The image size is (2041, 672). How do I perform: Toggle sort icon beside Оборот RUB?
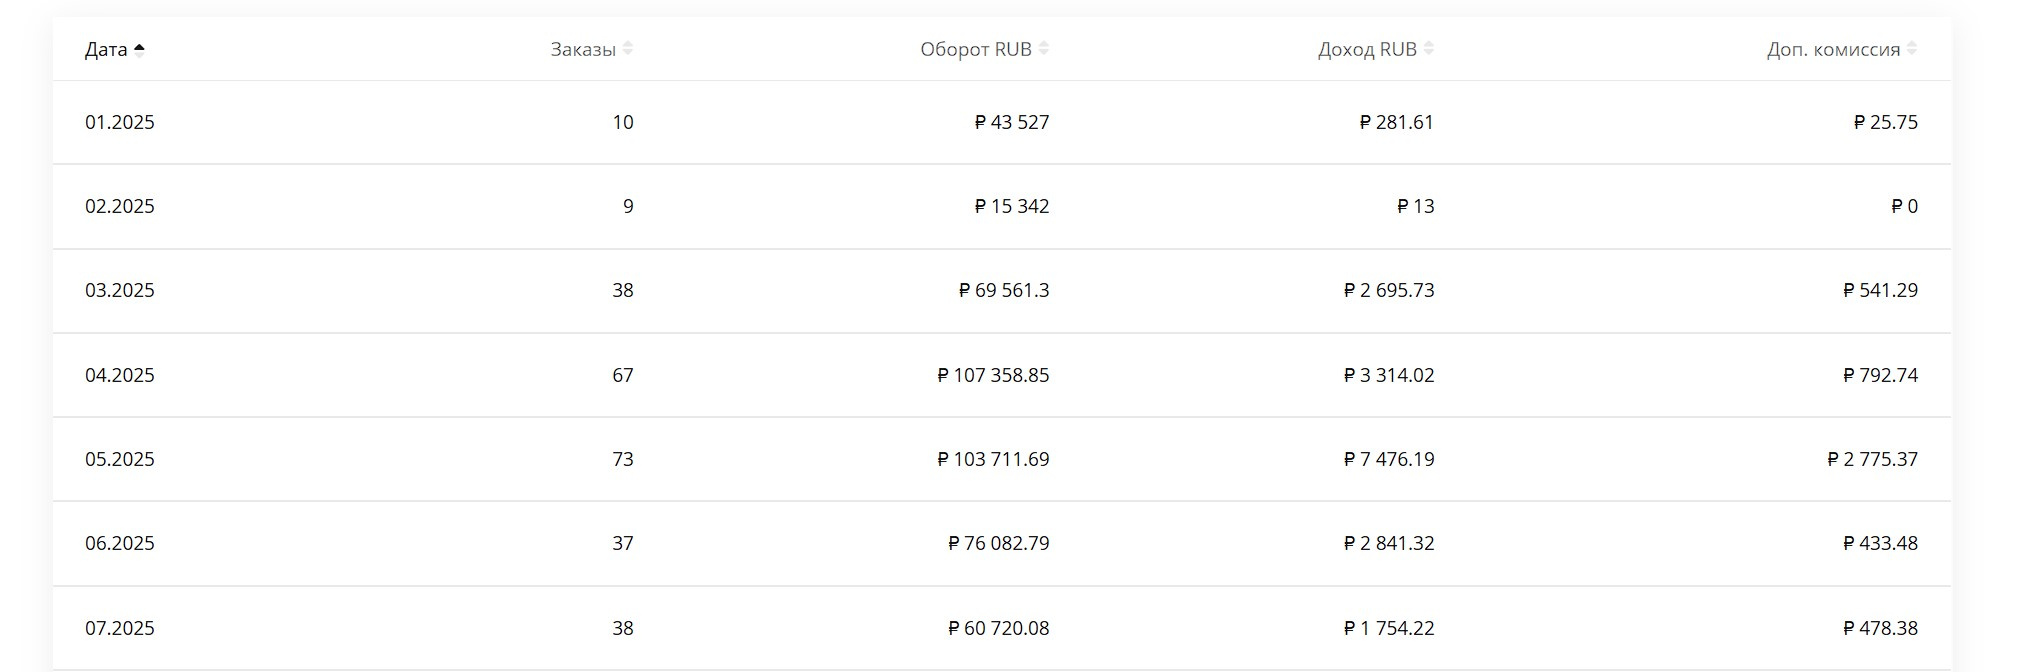click(x=1044, y=49)
